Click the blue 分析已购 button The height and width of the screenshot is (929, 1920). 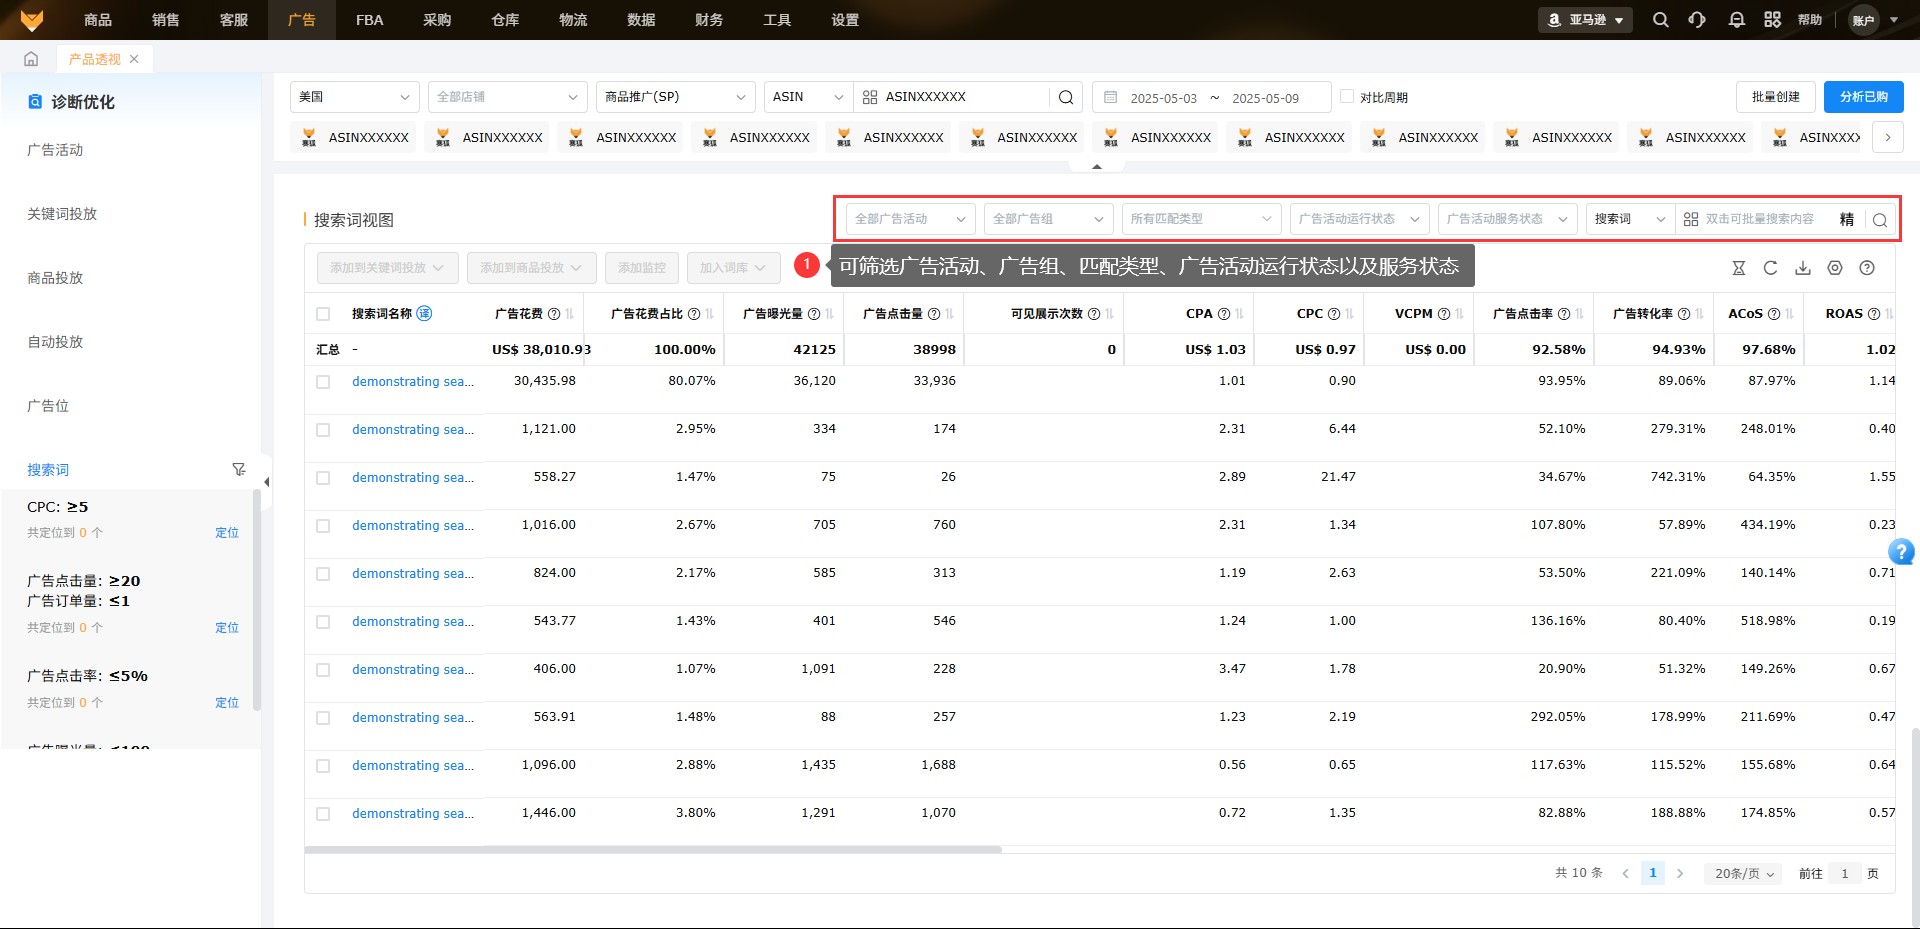click(1863, 97)
